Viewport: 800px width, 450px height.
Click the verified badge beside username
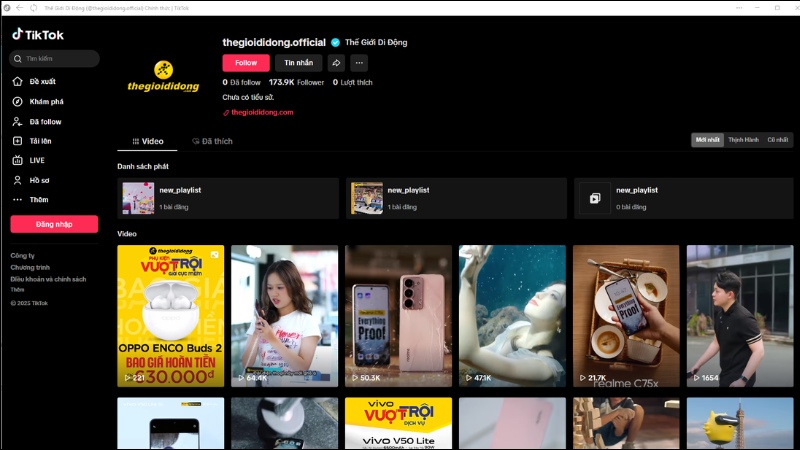[335, 42]
